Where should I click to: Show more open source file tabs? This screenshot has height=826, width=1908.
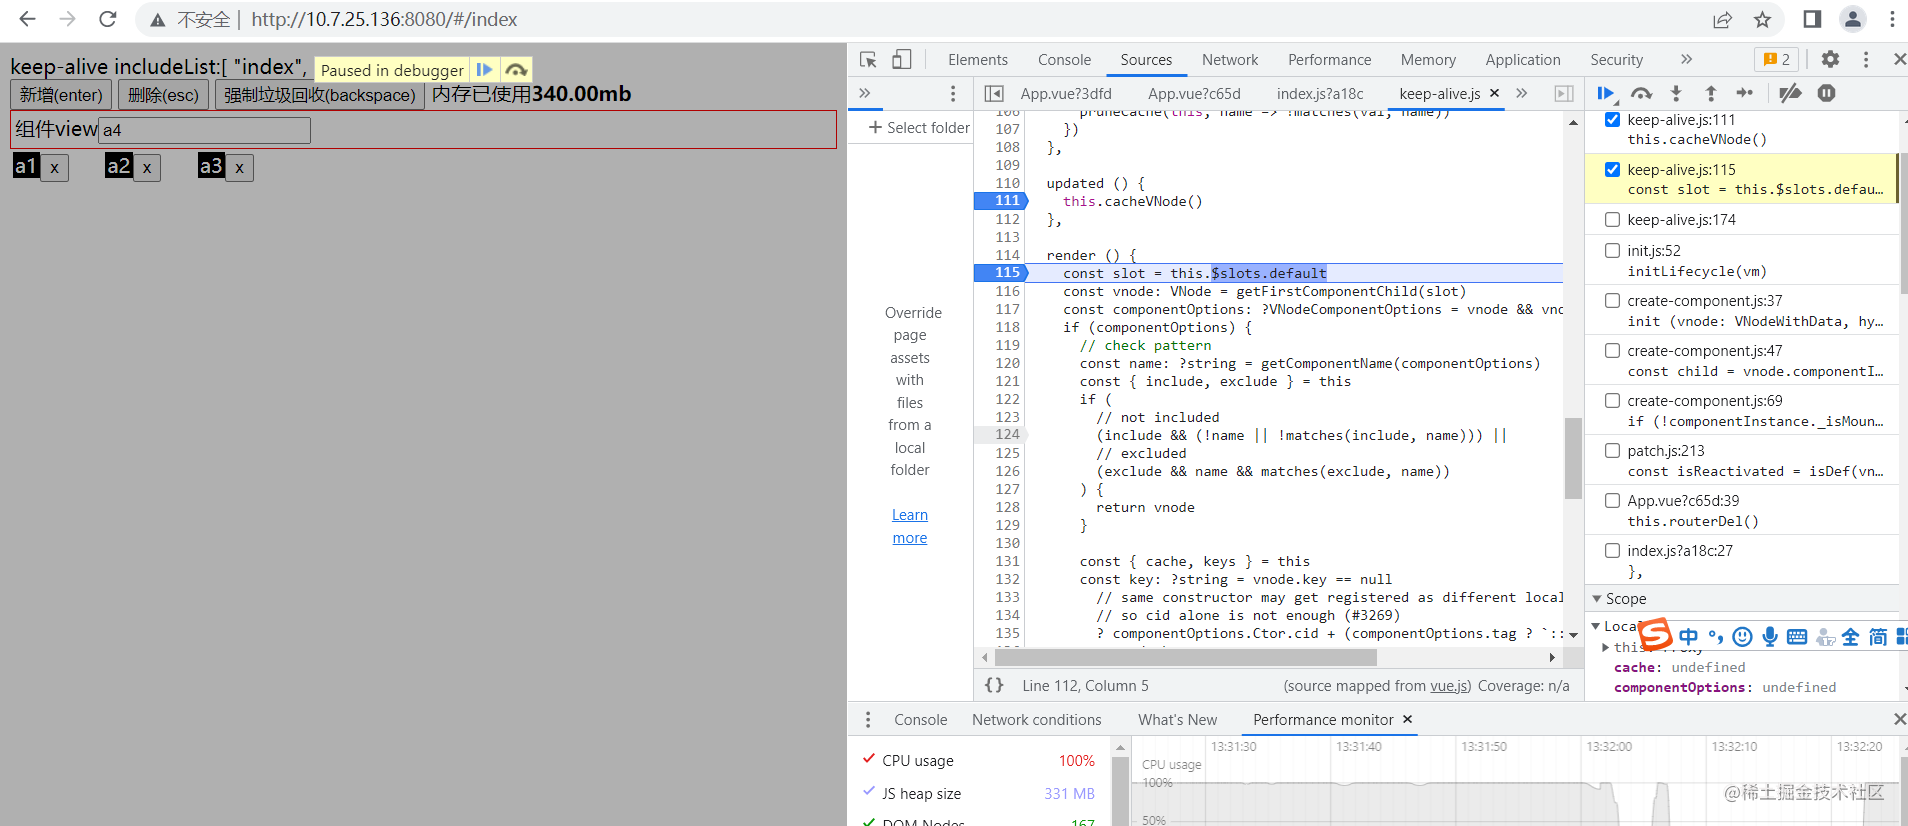click(1521, 93)
